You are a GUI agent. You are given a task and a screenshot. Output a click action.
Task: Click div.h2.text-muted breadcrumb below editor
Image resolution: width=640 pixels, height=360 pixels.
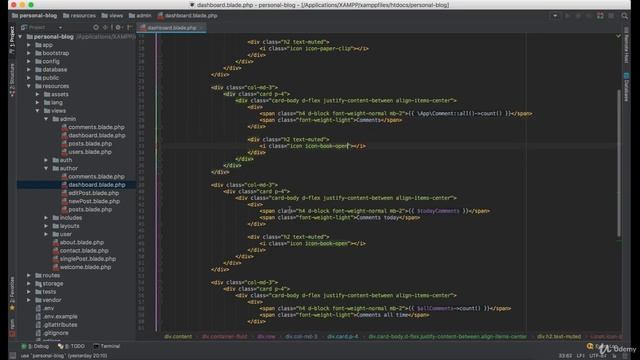tap(559, 337)
